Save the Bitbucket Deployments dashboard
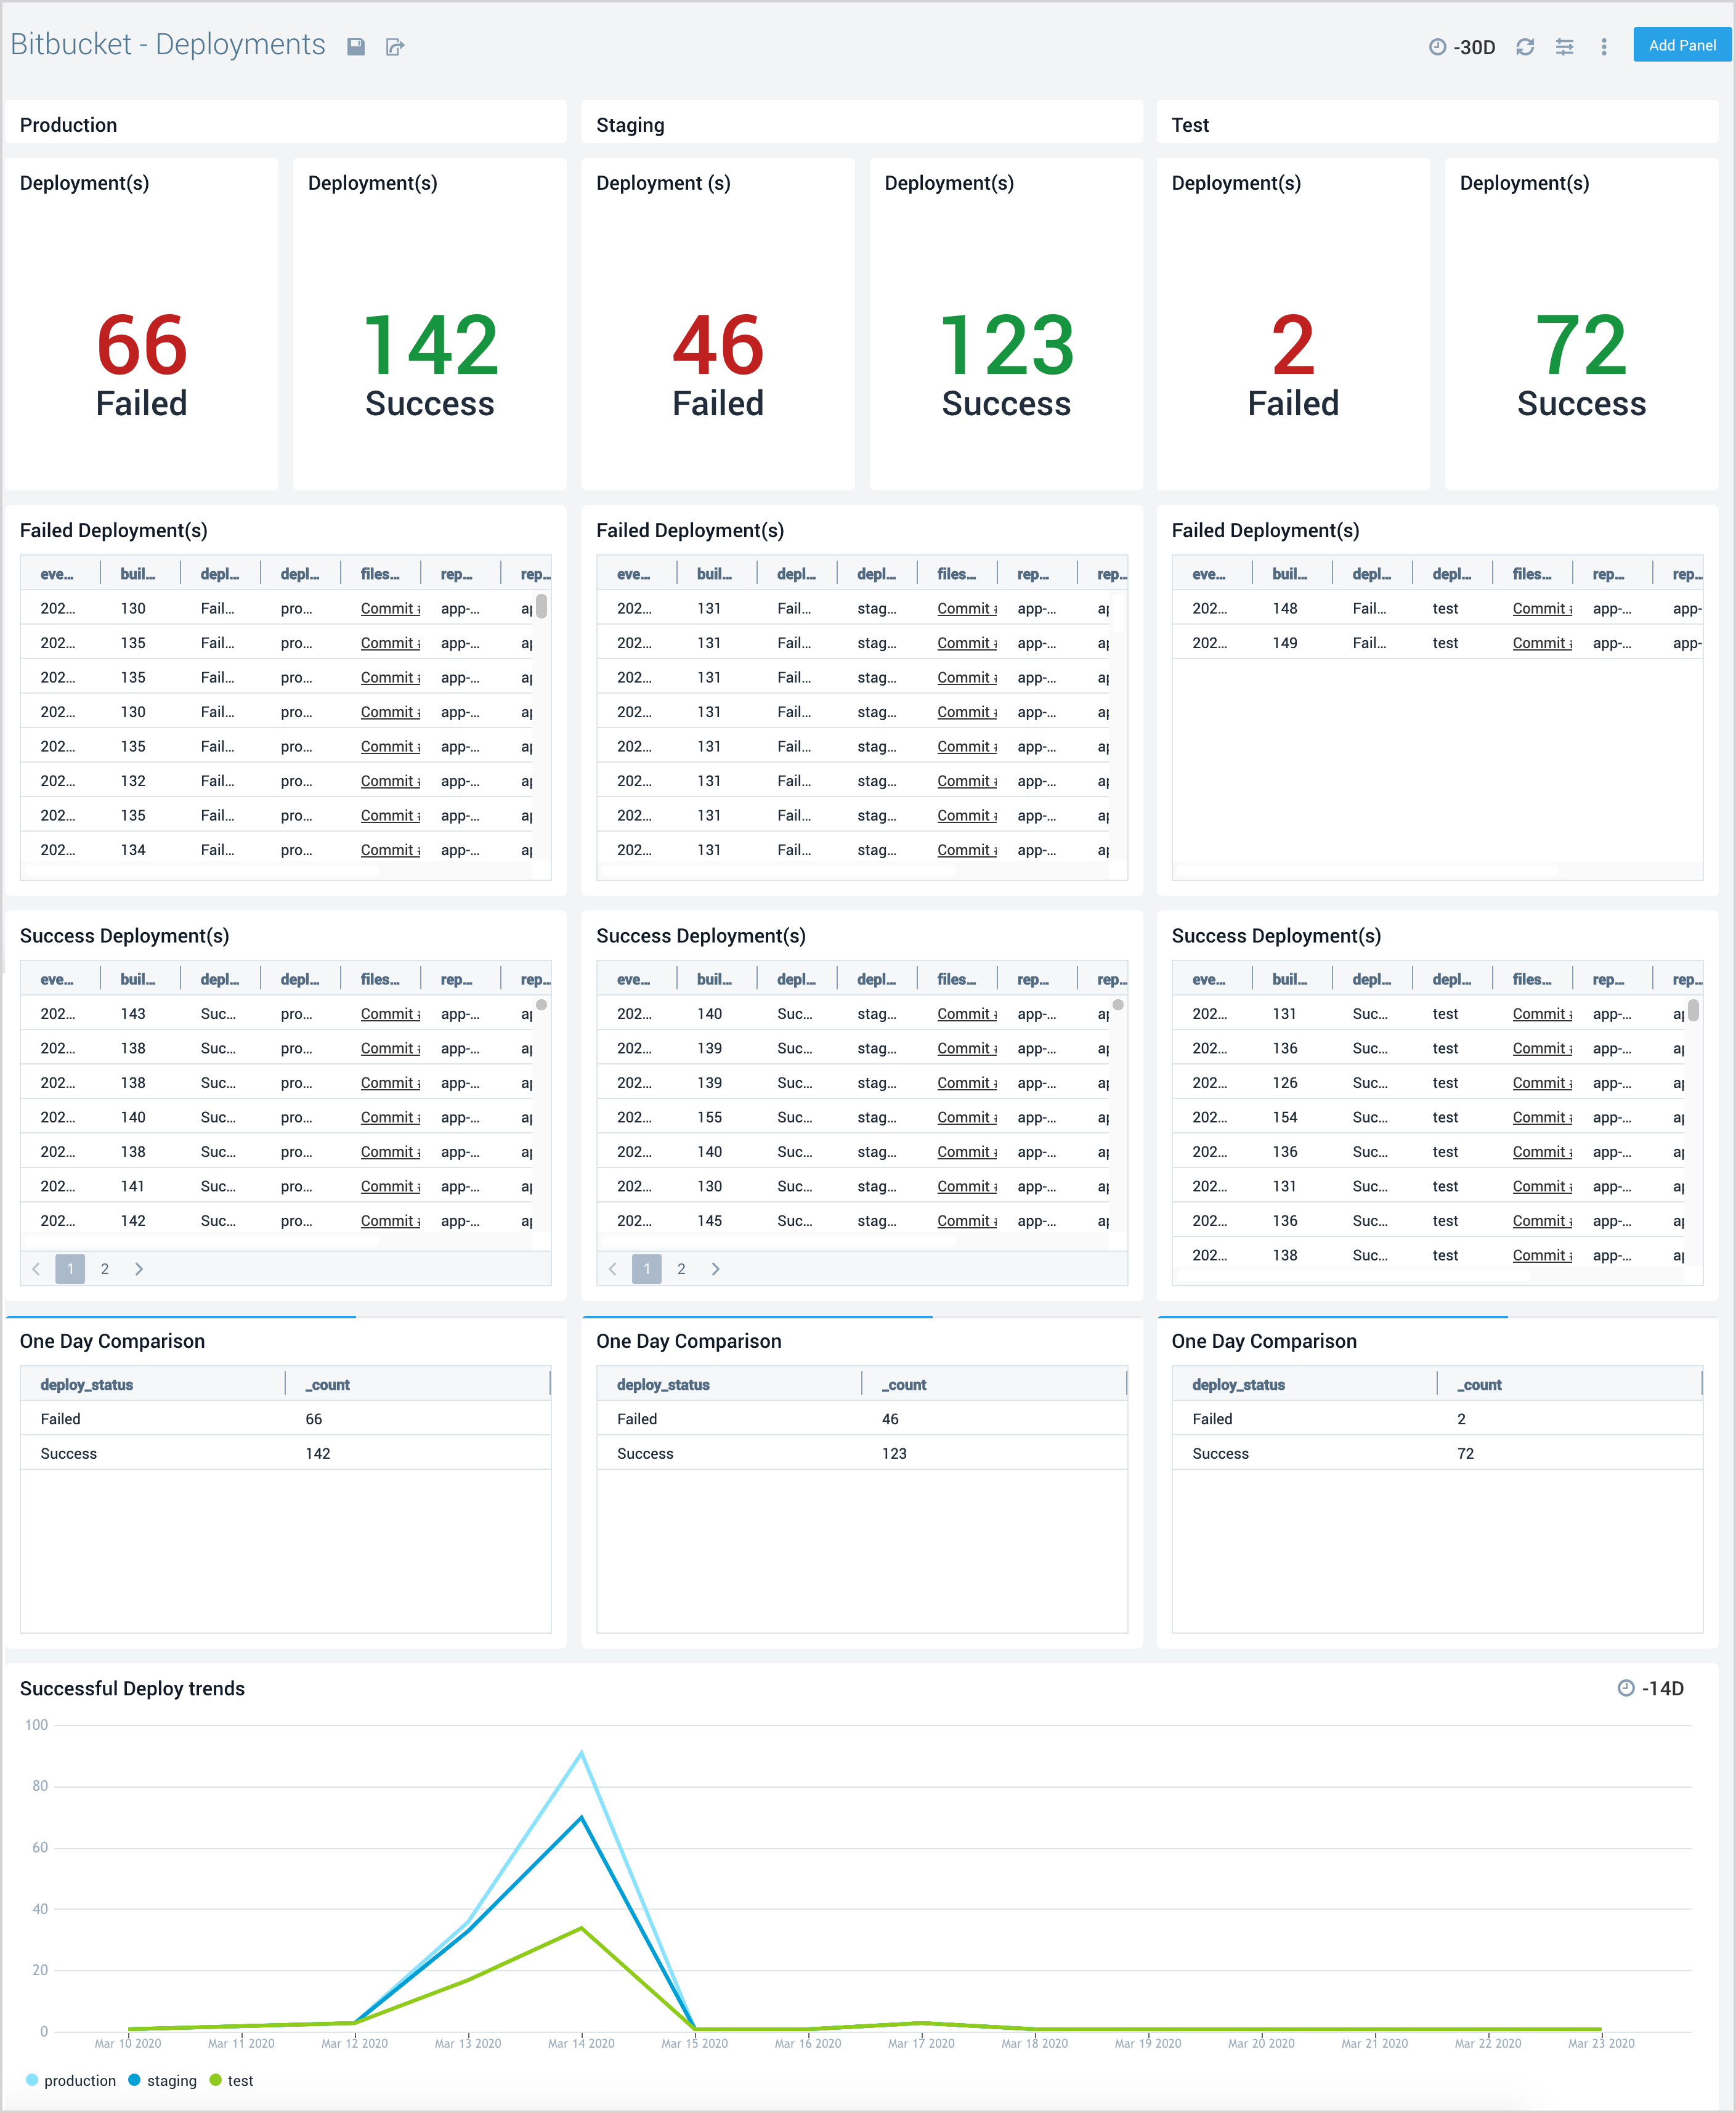 click(x=356, y=46)
